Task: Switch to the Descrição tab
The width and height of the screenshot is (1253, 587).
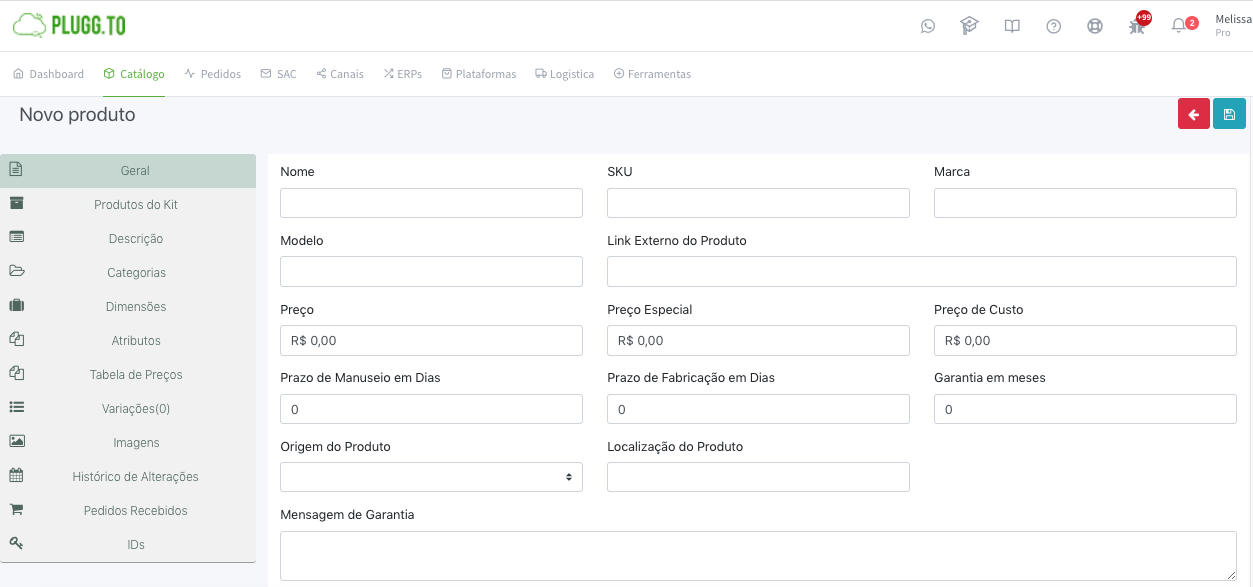Action: pos(135,239)
